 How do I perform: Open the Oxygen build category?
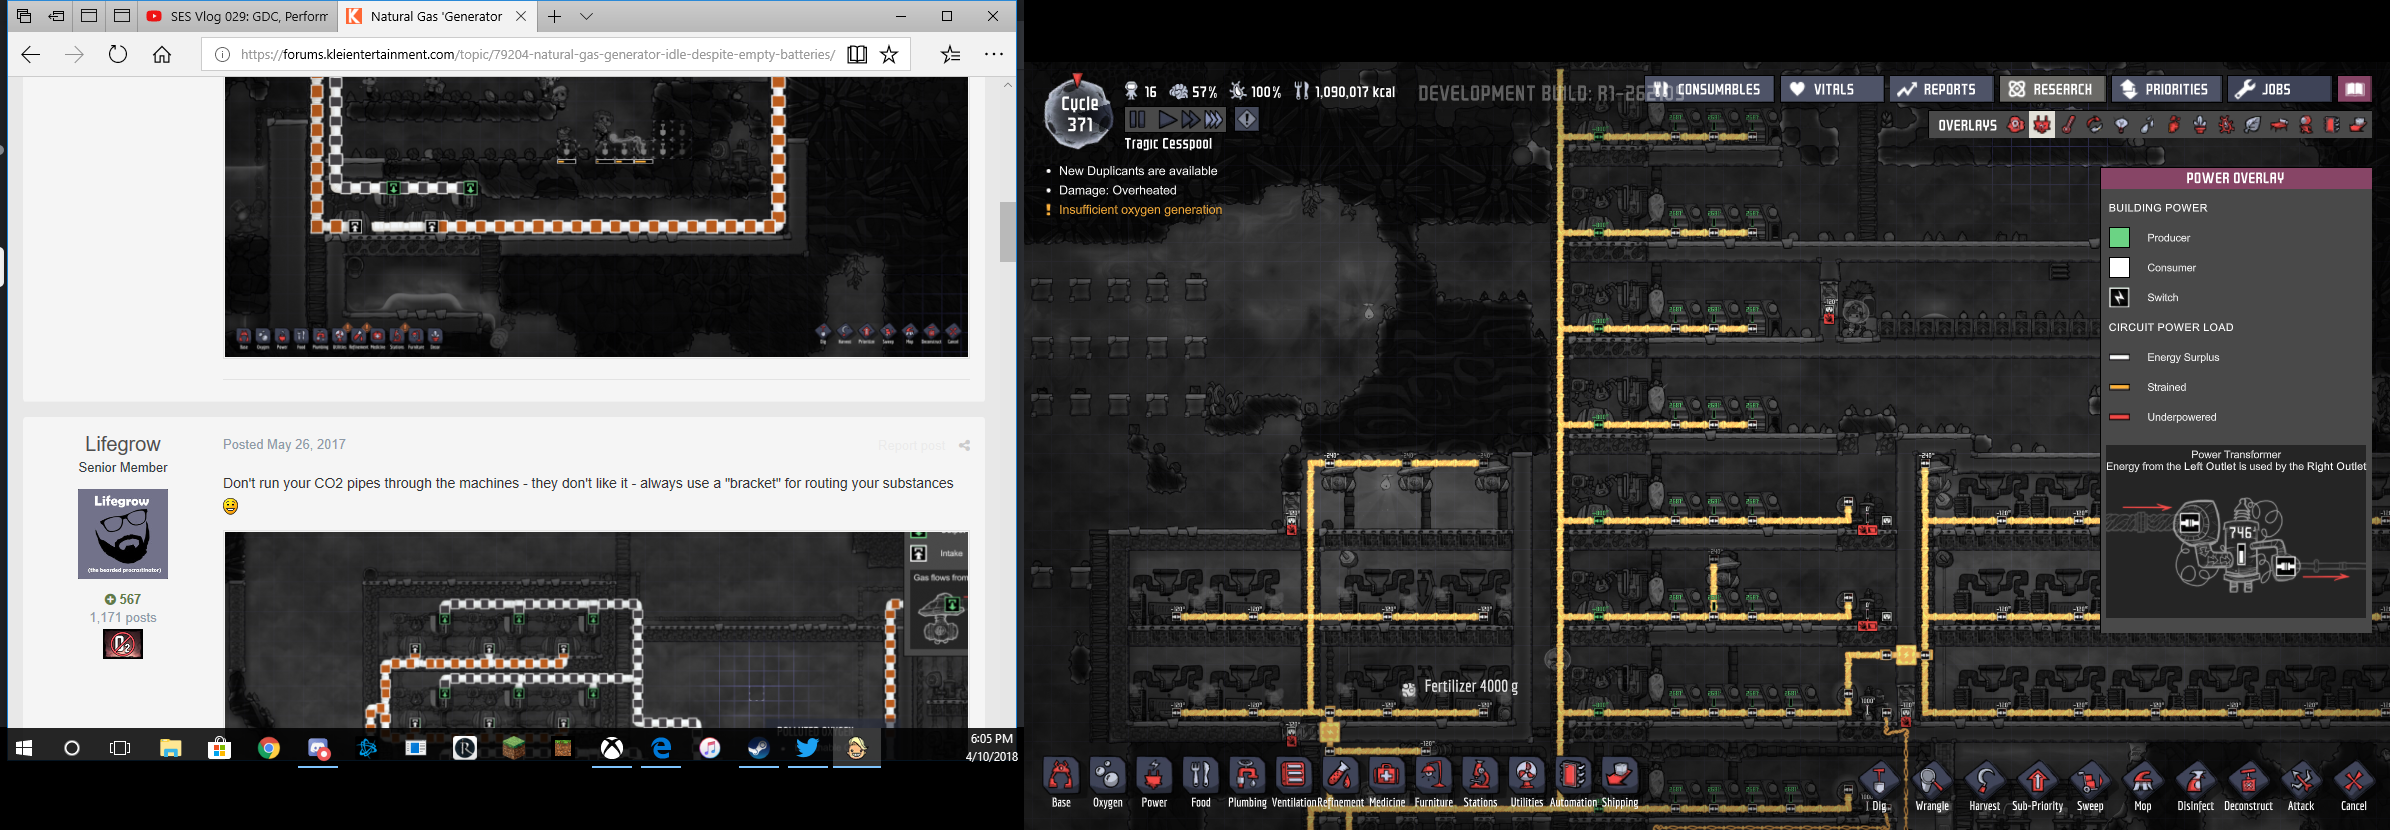point(1108,780)
